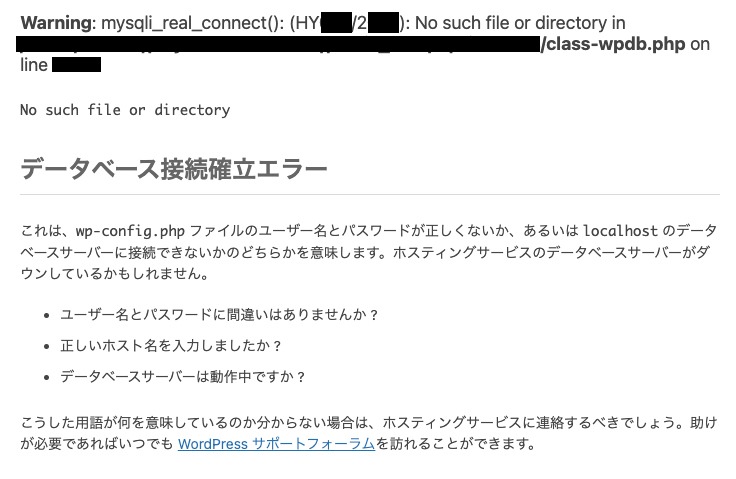Image resolution: width=736 pixels, height=479 pixels.
Task: Click the ユーザー名とパスワード bullet item
Action: point(220,314)
